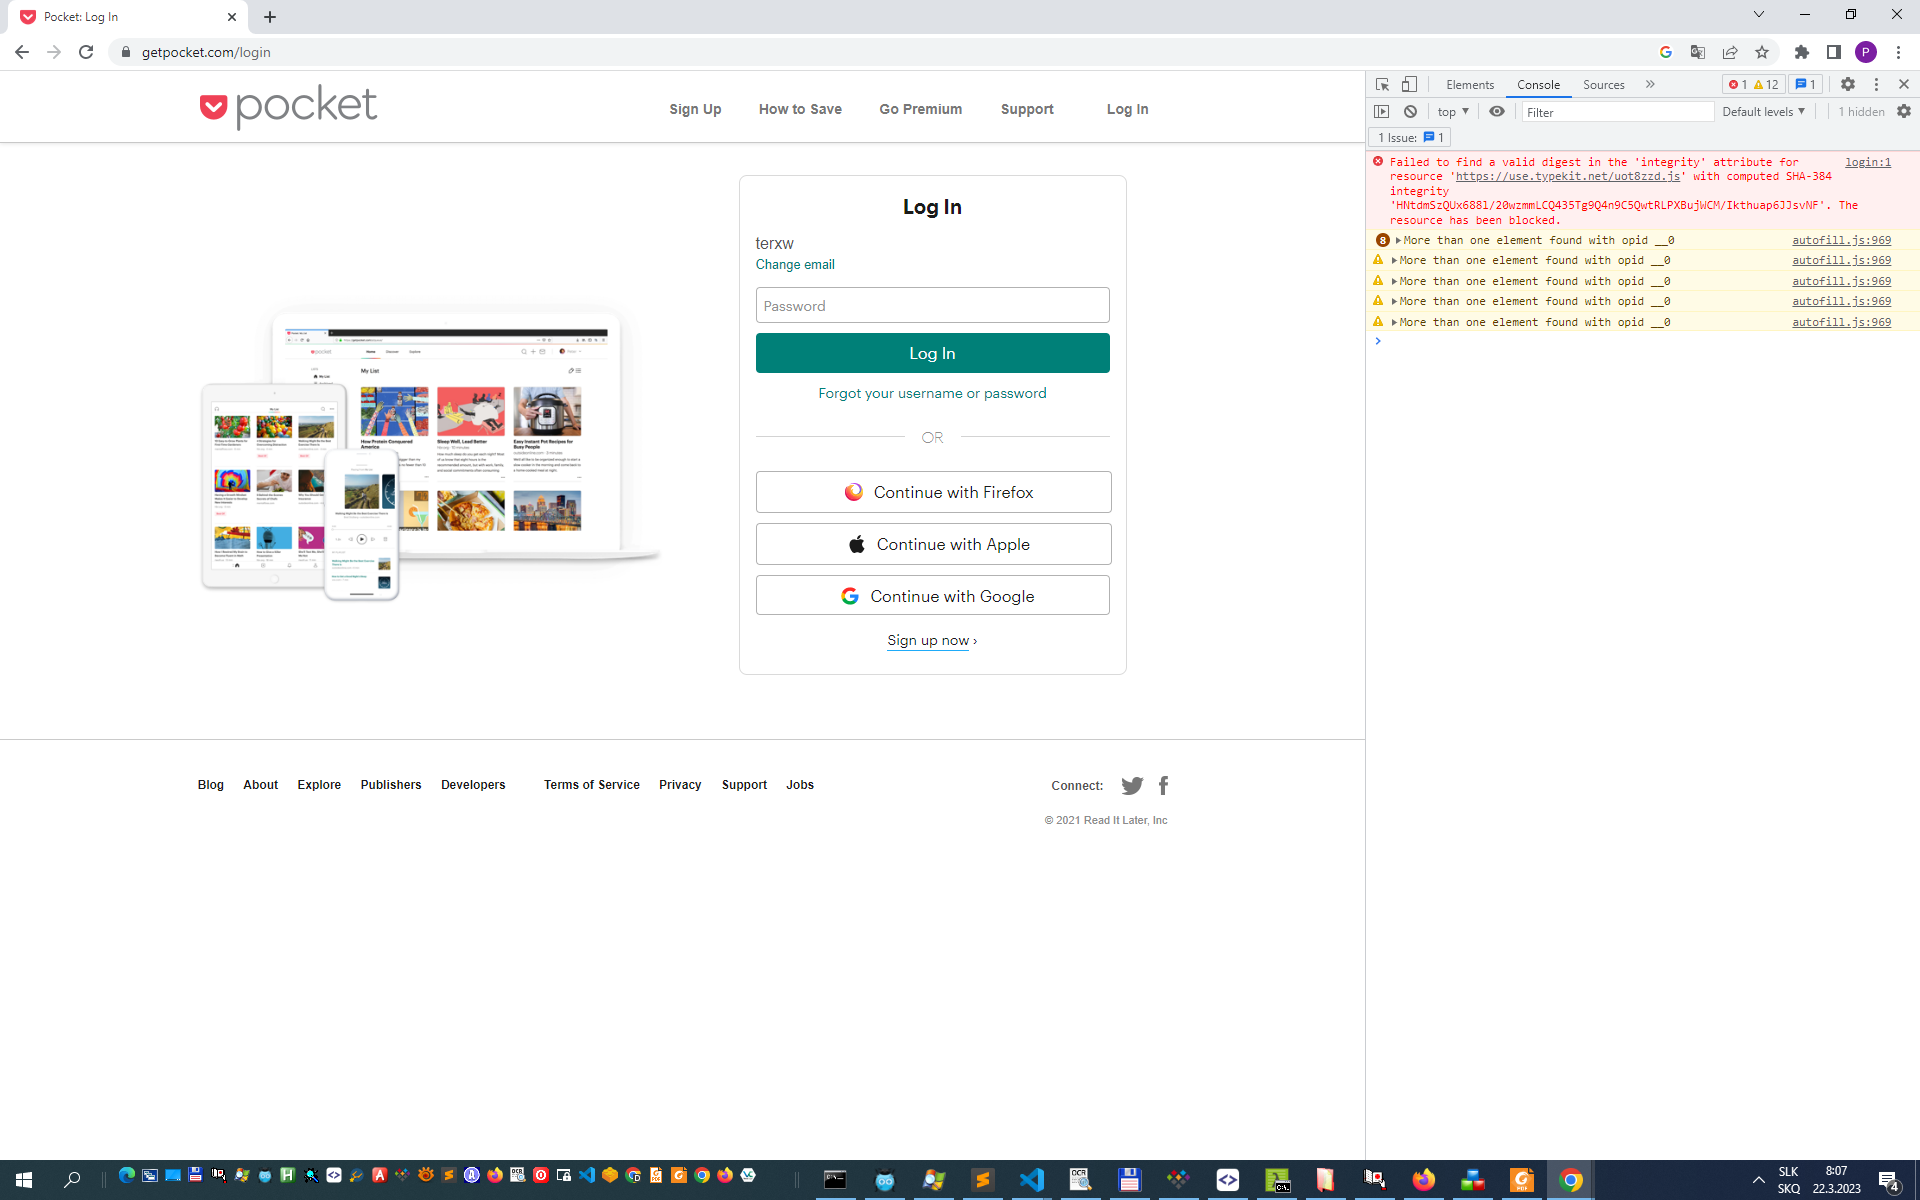Click inside the Password field
The image size is (1920, 1200).
pos(933,305)
